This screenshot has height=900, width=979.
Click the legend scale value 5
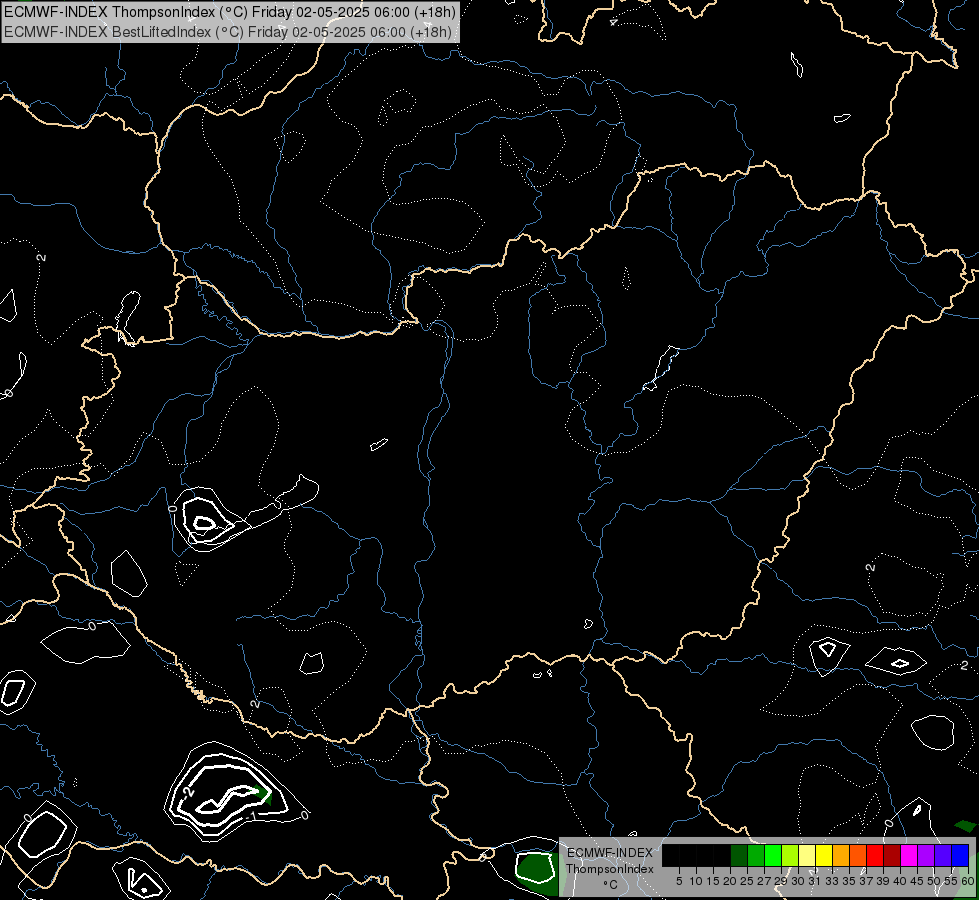679,881
